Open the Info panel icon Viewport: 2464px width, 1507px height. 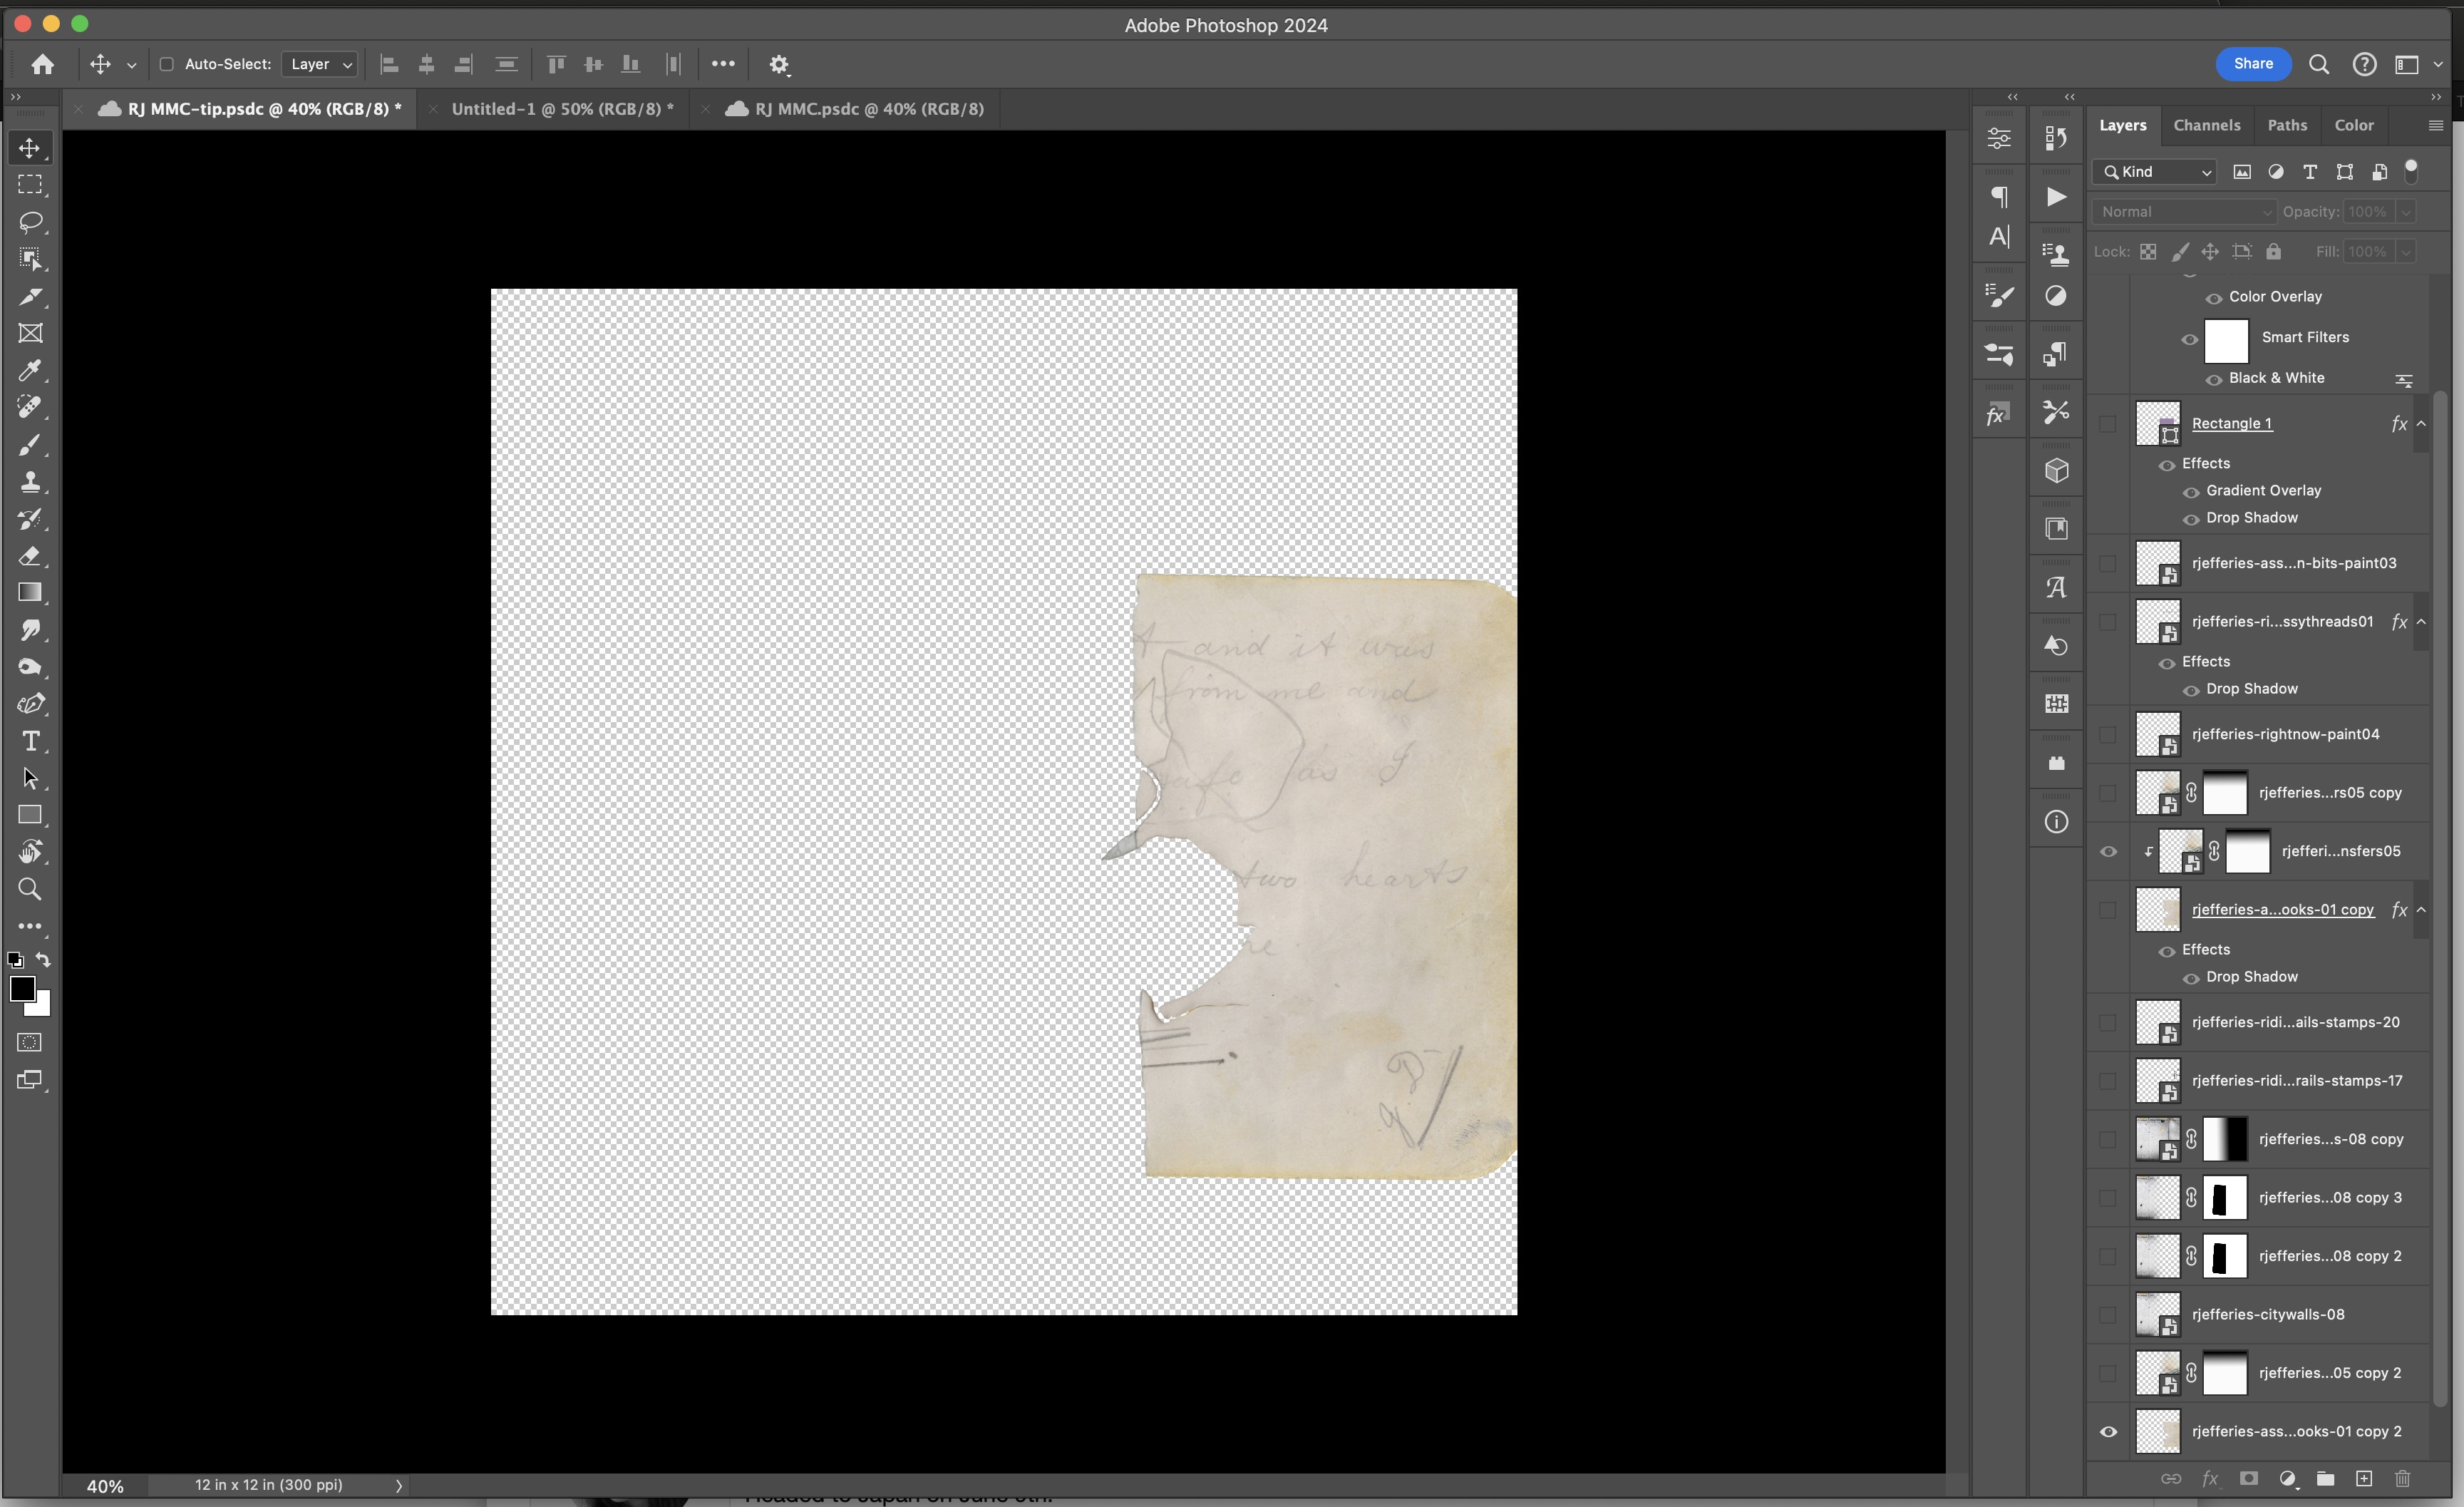[2056, 822]
